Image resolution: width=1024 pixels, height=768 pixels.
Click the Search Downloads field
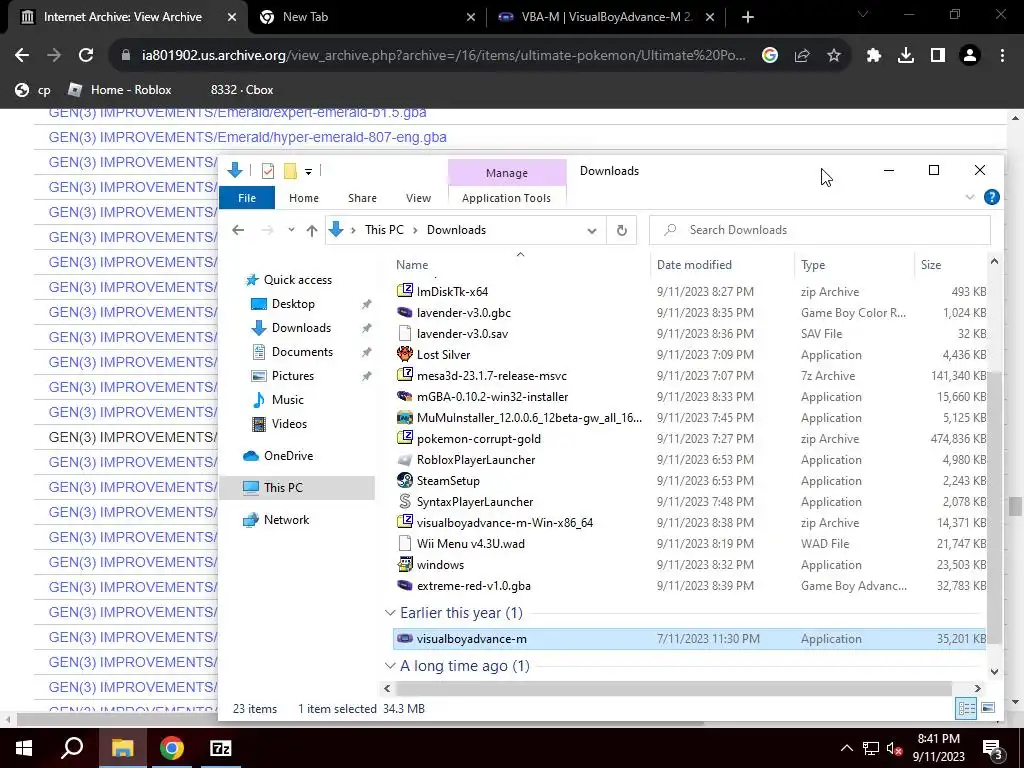click(820, 230)
